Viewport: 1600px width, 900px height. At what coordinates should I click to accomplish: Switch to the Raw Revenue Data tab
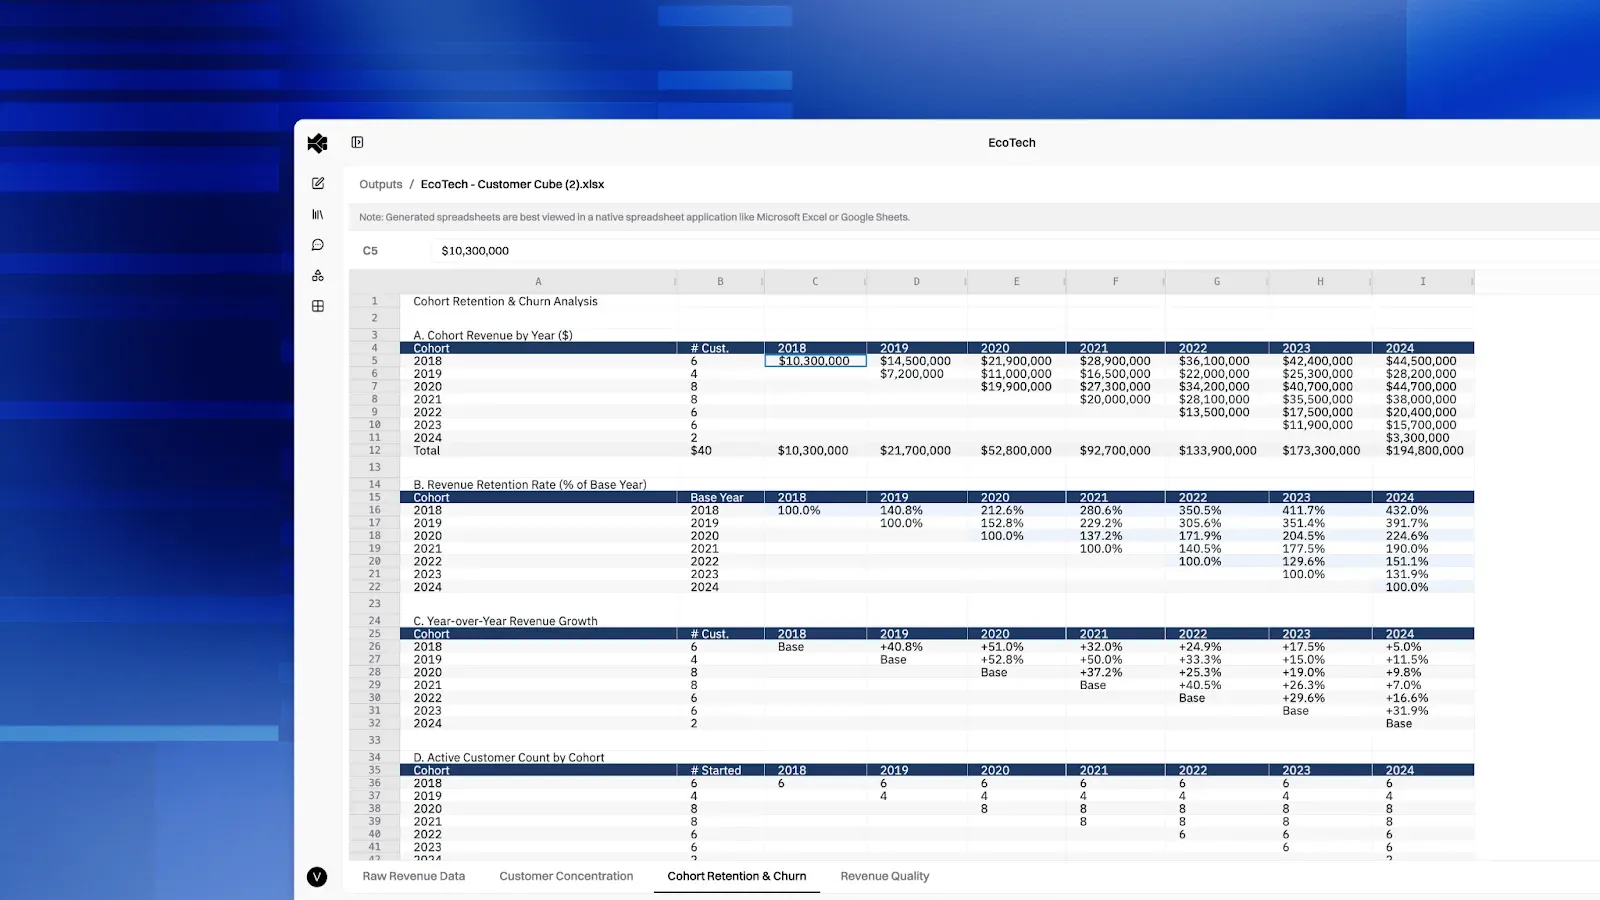click(414, 876)
